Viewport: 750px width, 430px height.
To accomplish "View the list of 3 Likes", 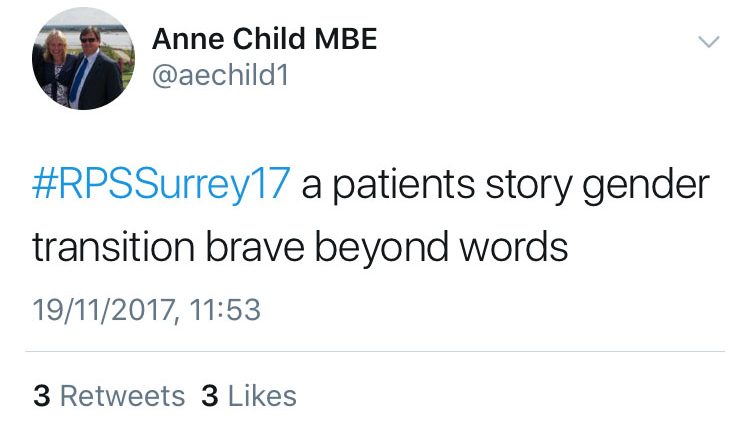I will (249, 396).
